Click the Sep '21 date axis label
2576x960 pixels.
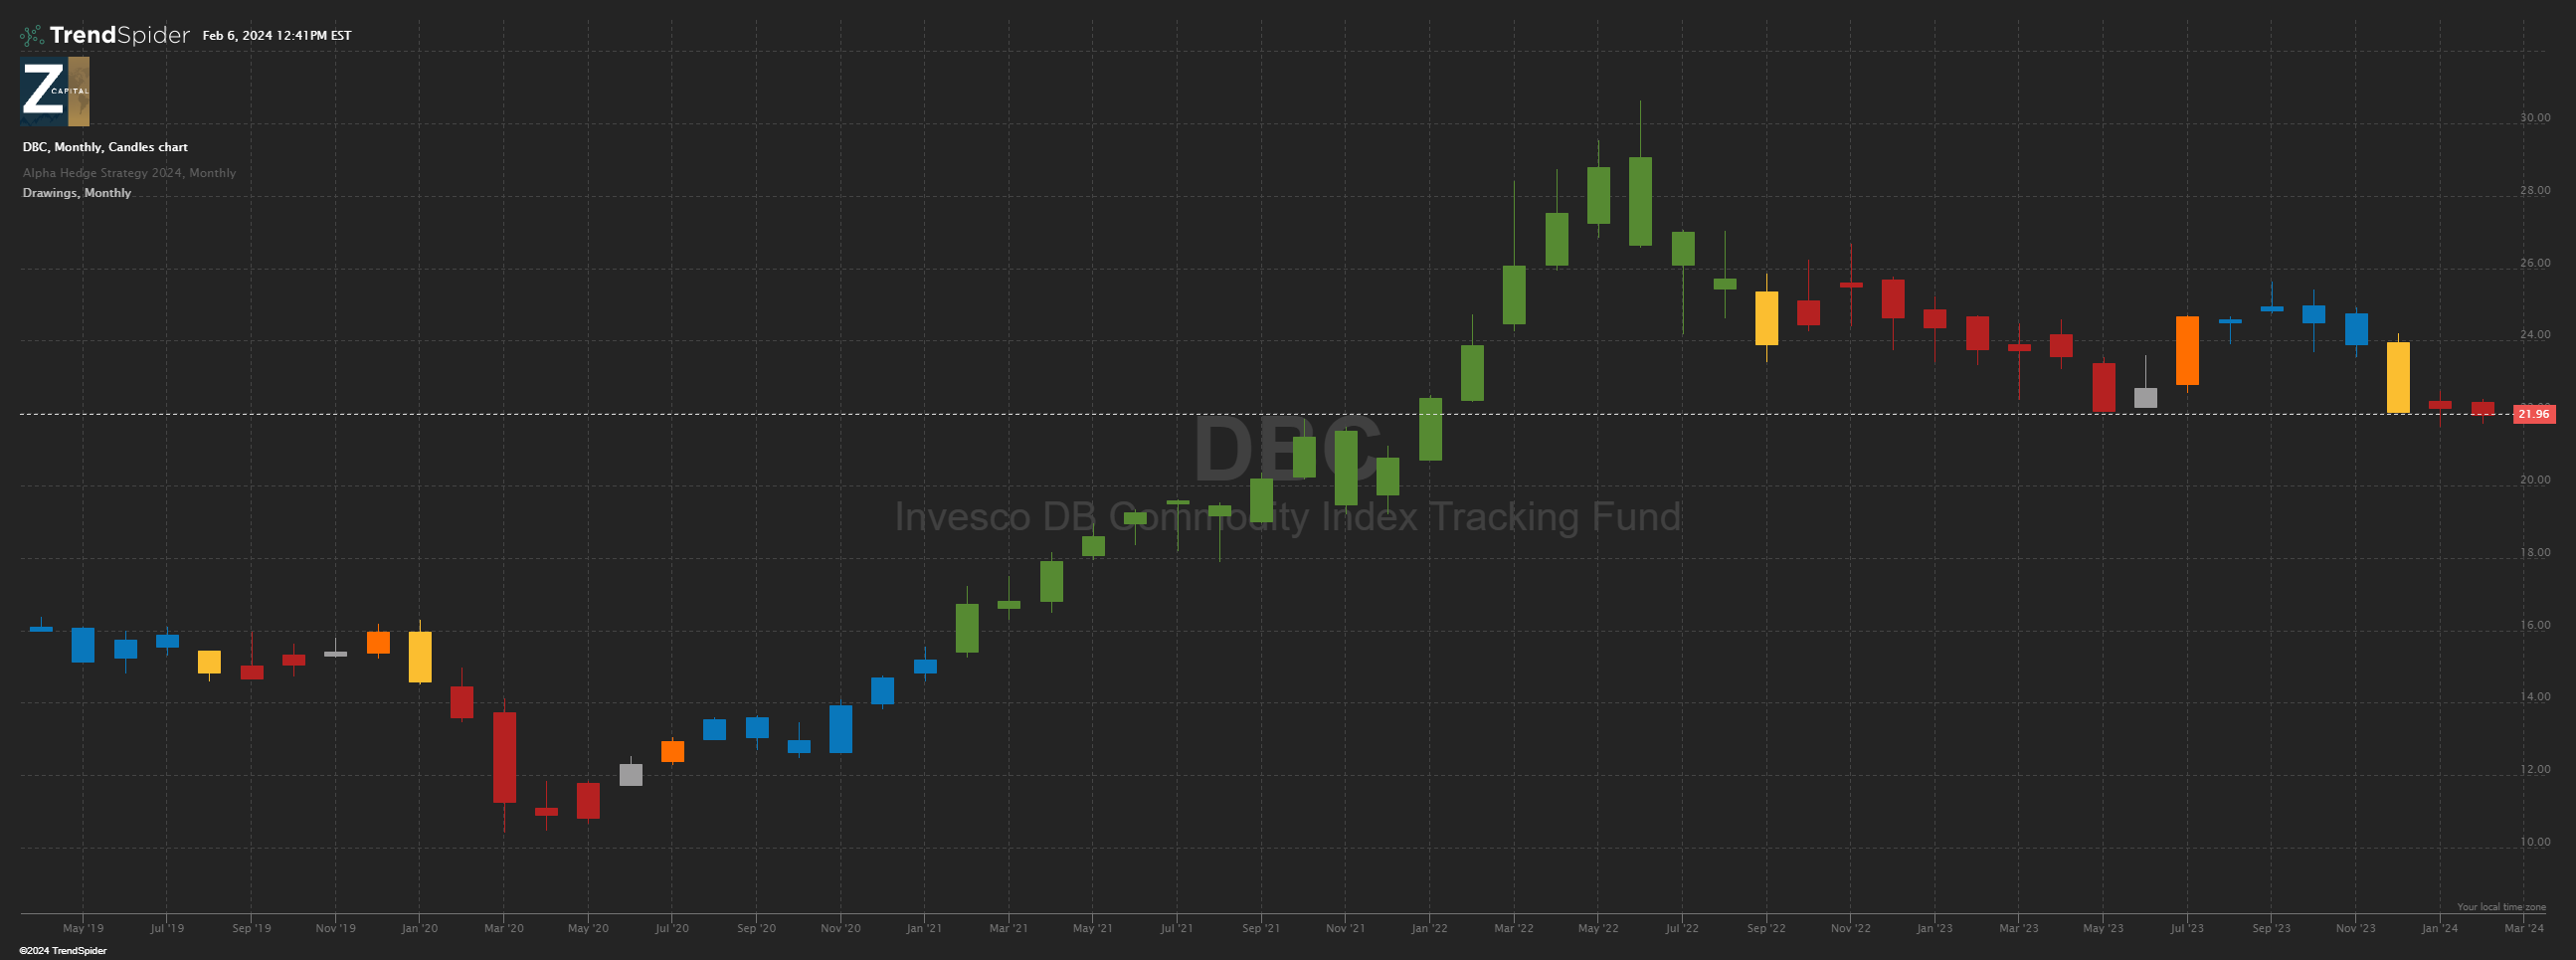(x=1261, y=929)
